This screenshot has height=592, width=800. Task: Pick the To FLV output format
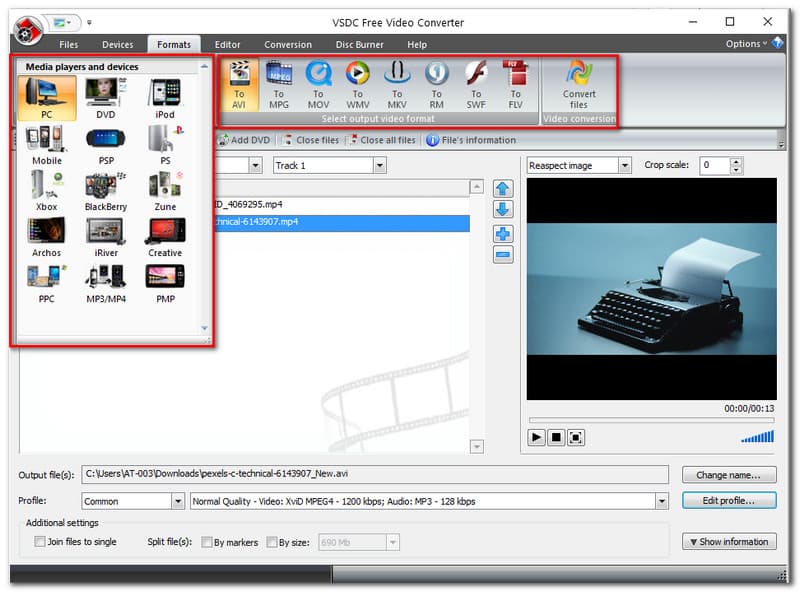(515, 82)
